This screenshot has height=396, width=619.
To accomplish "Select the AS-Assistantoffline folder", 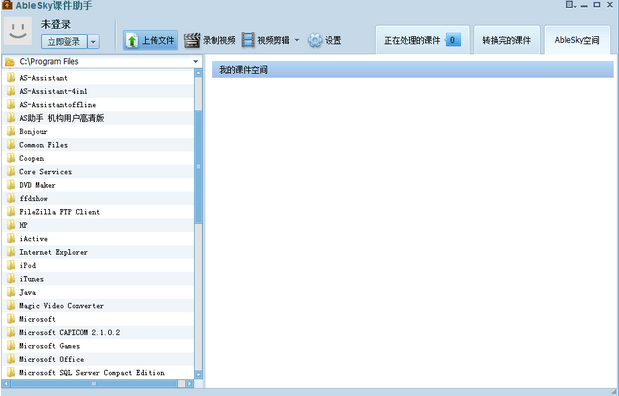I will pyautogui.click(x=98, y=105).
